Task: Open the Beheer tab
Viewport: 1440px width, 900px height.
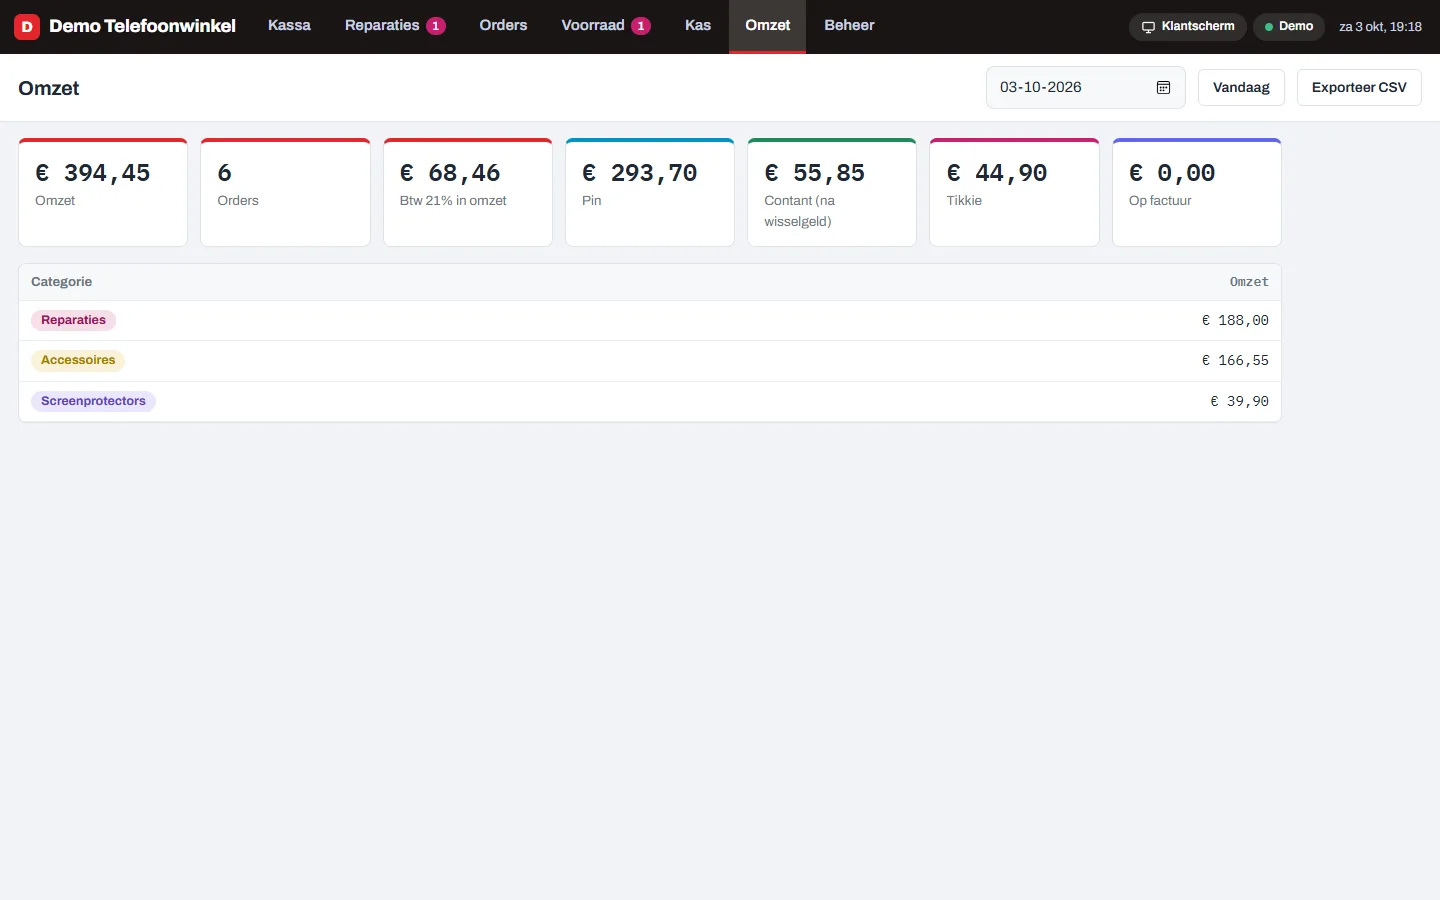Action: [849, 26]
